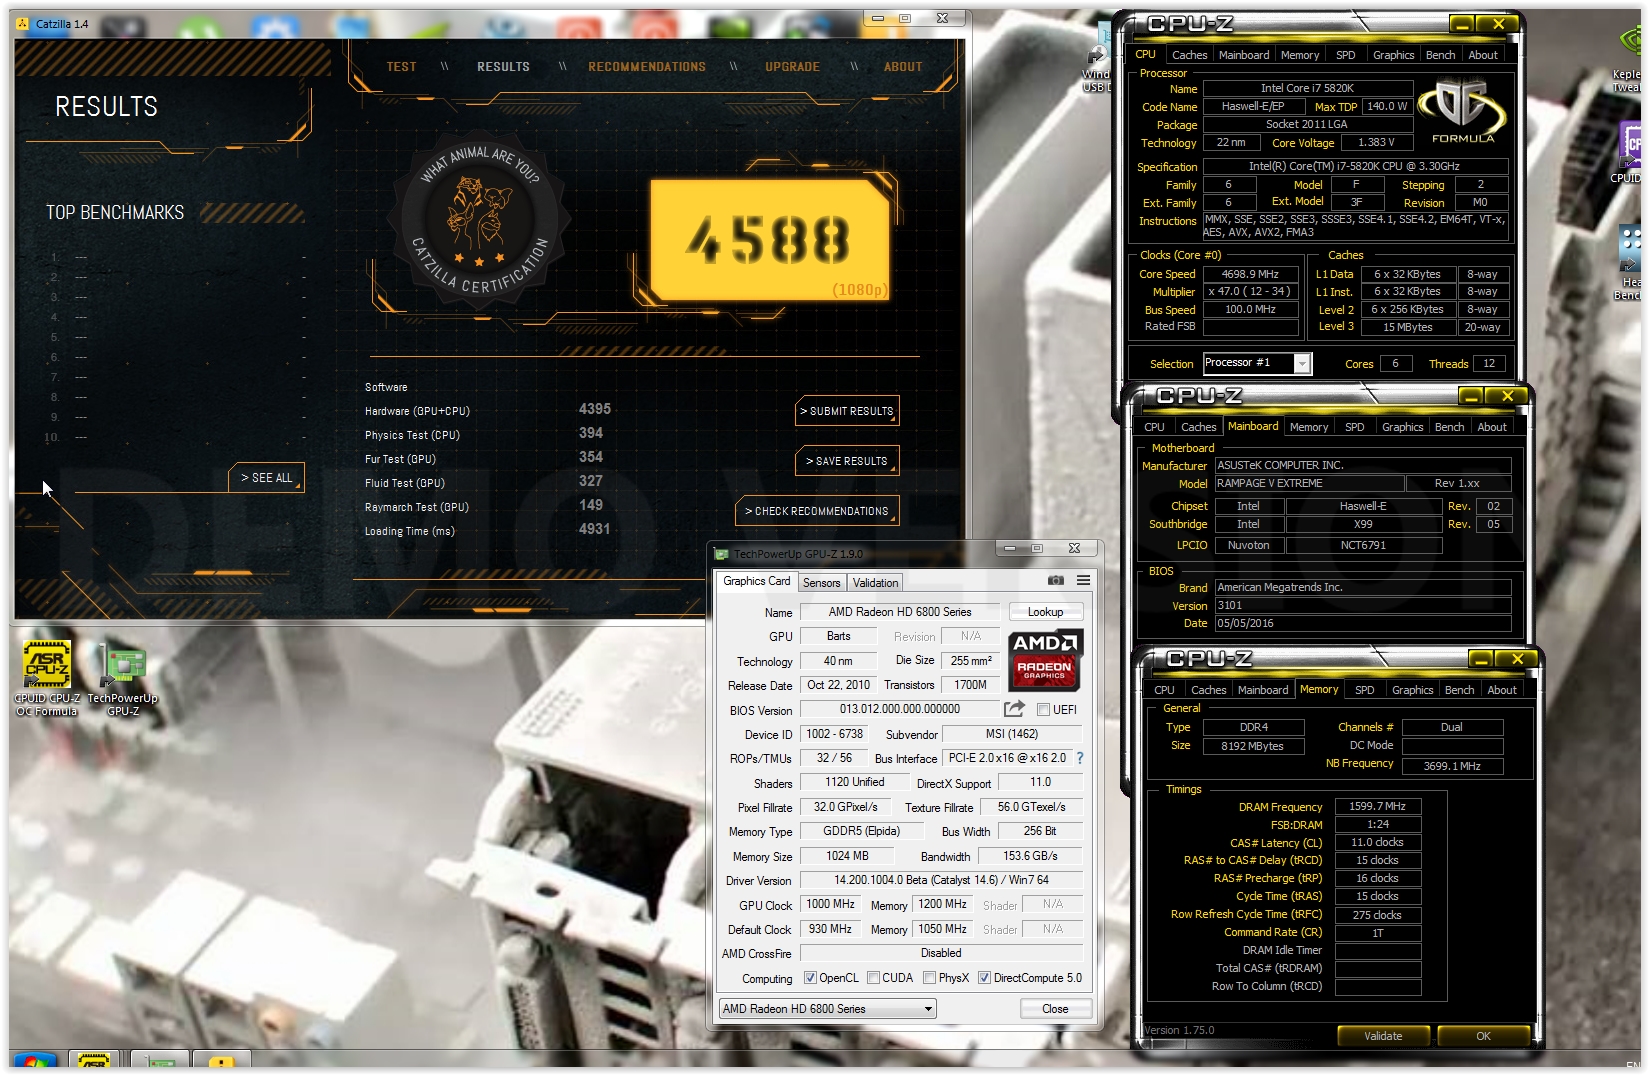
Task: Click the Validate button in CPU-Z
Action: pyautogui.click(x=1383, y=1036)
